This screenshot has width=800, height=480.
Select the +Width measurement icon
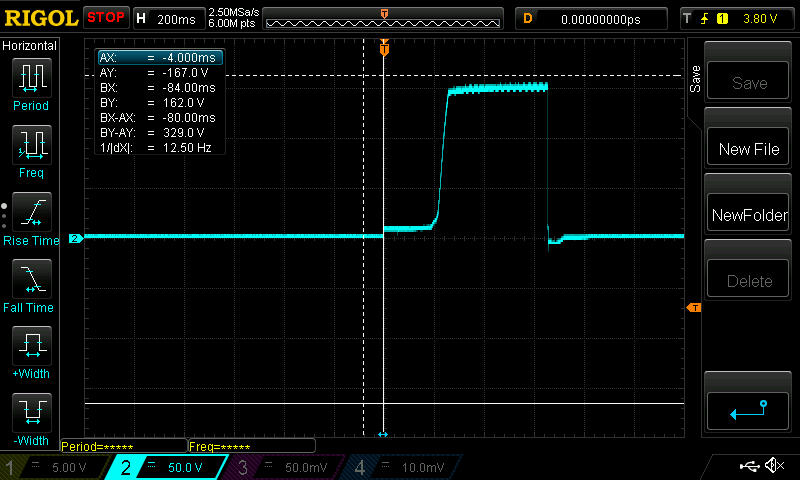30,352
